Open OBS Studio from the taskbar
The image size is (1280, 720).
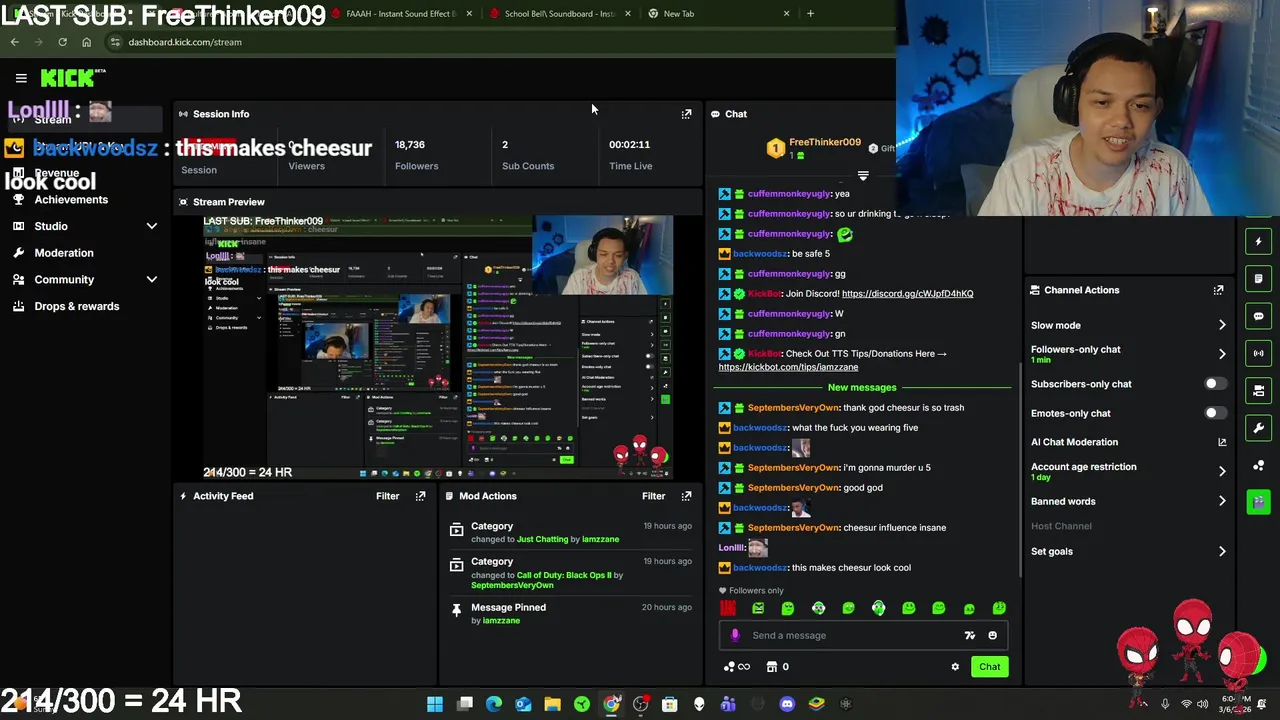[x=640, y=704]
